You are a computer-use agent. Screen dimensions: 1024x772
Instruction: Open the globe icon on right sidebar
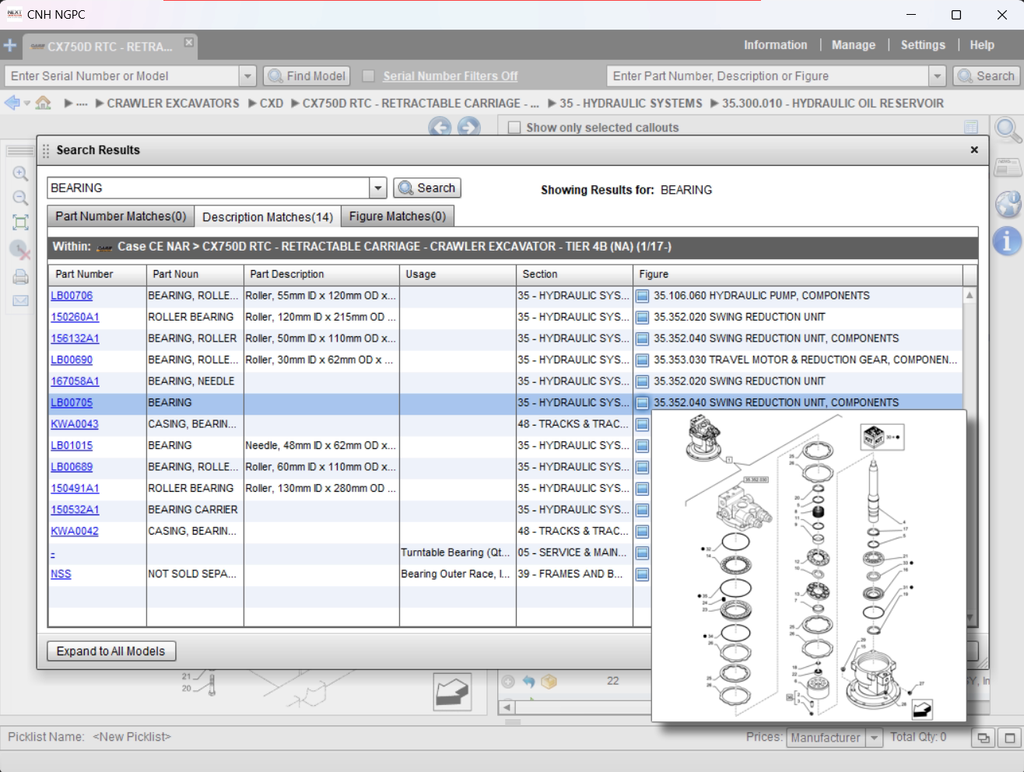[x=1008, y=204]
